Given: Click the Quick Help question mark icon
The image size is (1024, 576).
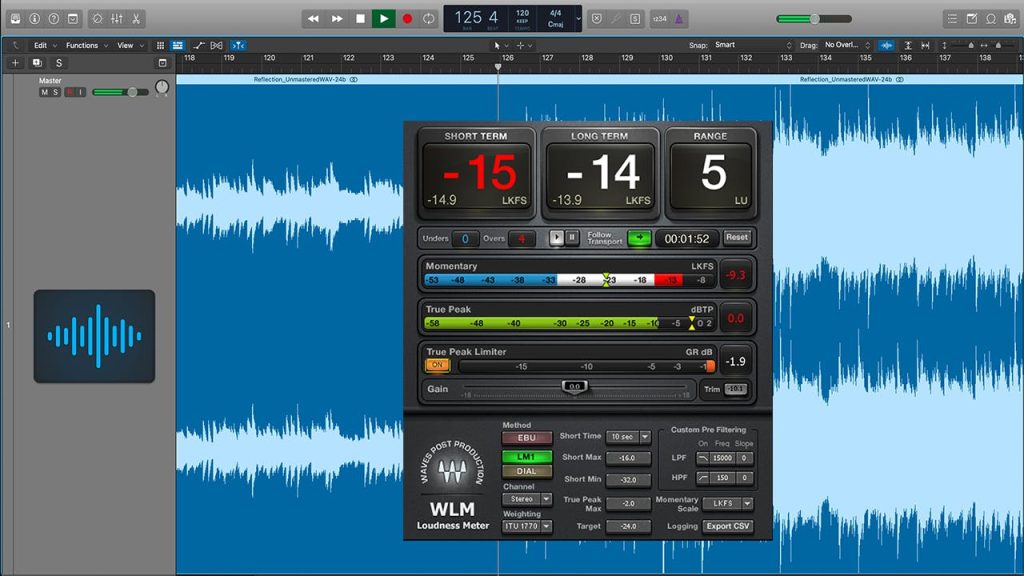Looking at the screenshot, I should click(53, 18).
